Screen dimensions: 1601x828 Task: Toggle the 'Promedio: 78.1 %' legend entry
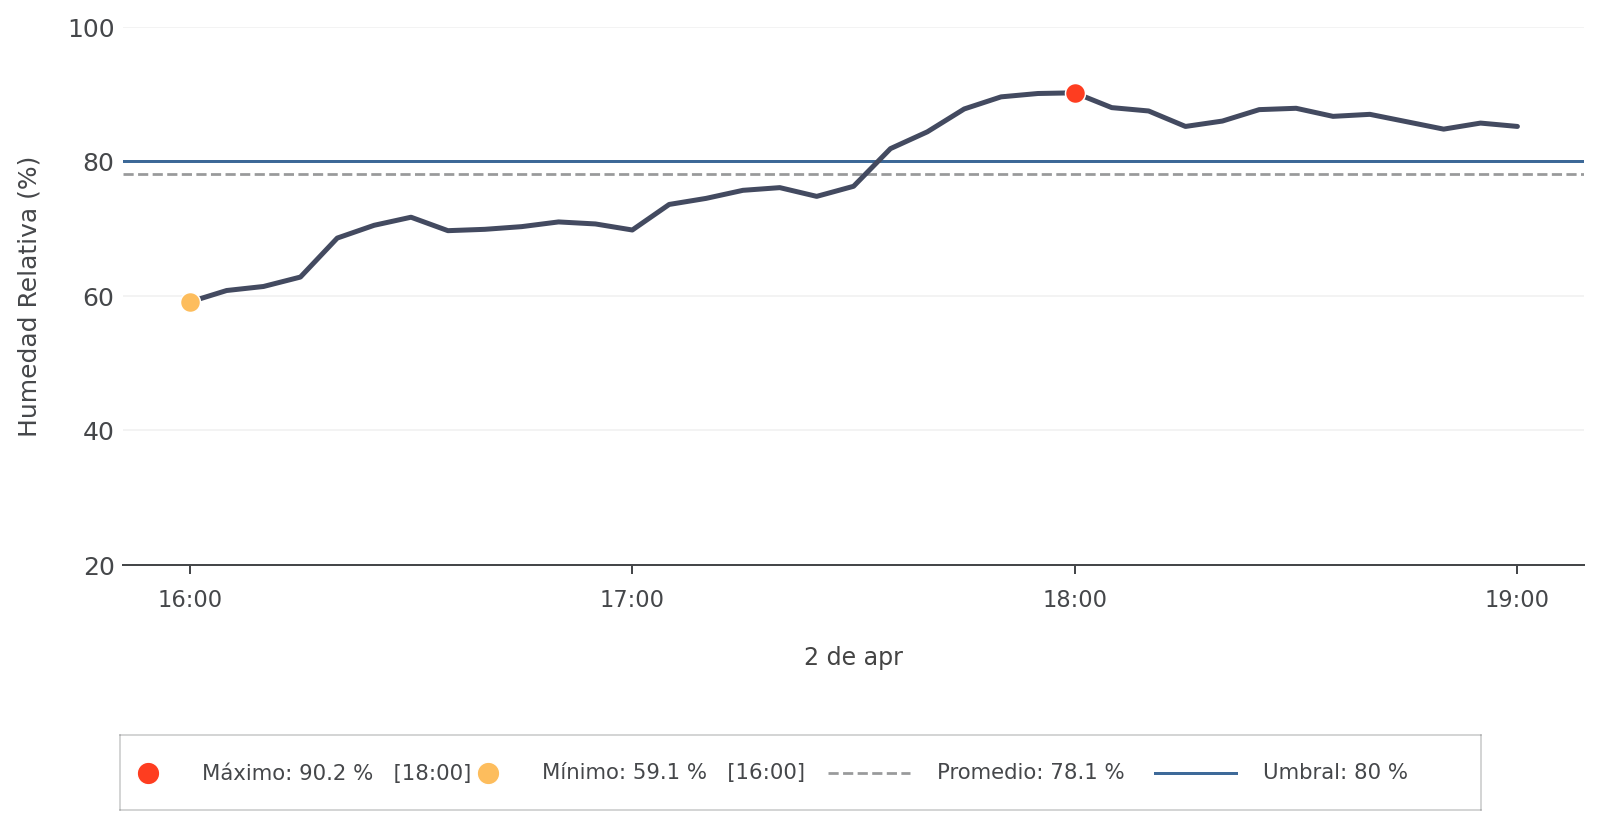(x=1030, y=773)
